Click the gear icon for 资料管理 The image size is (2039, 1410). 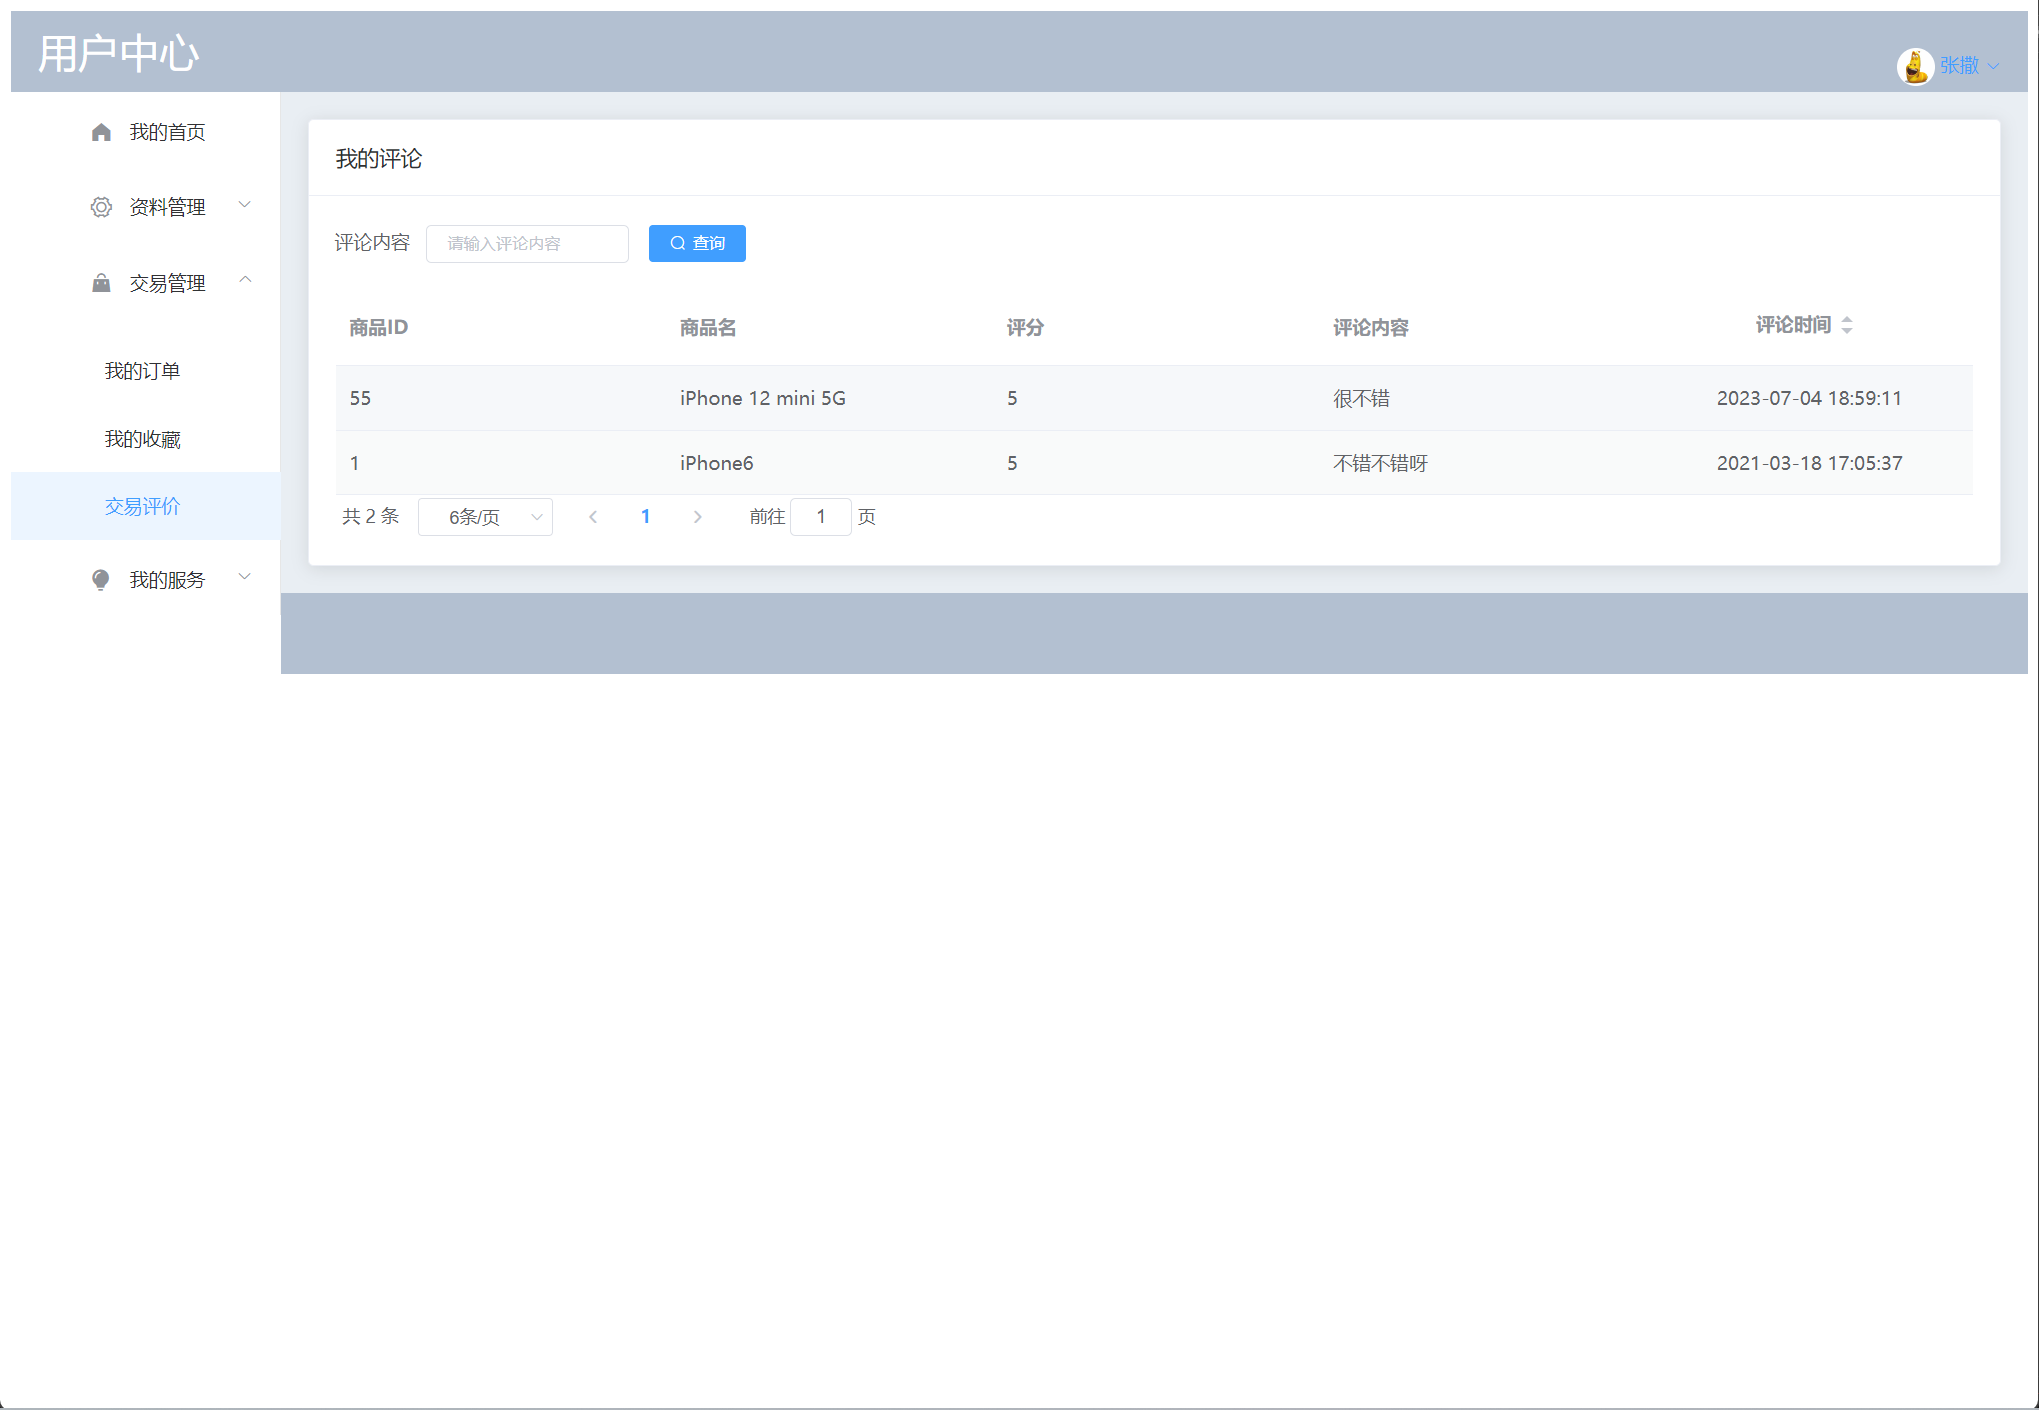click(101, 207)
